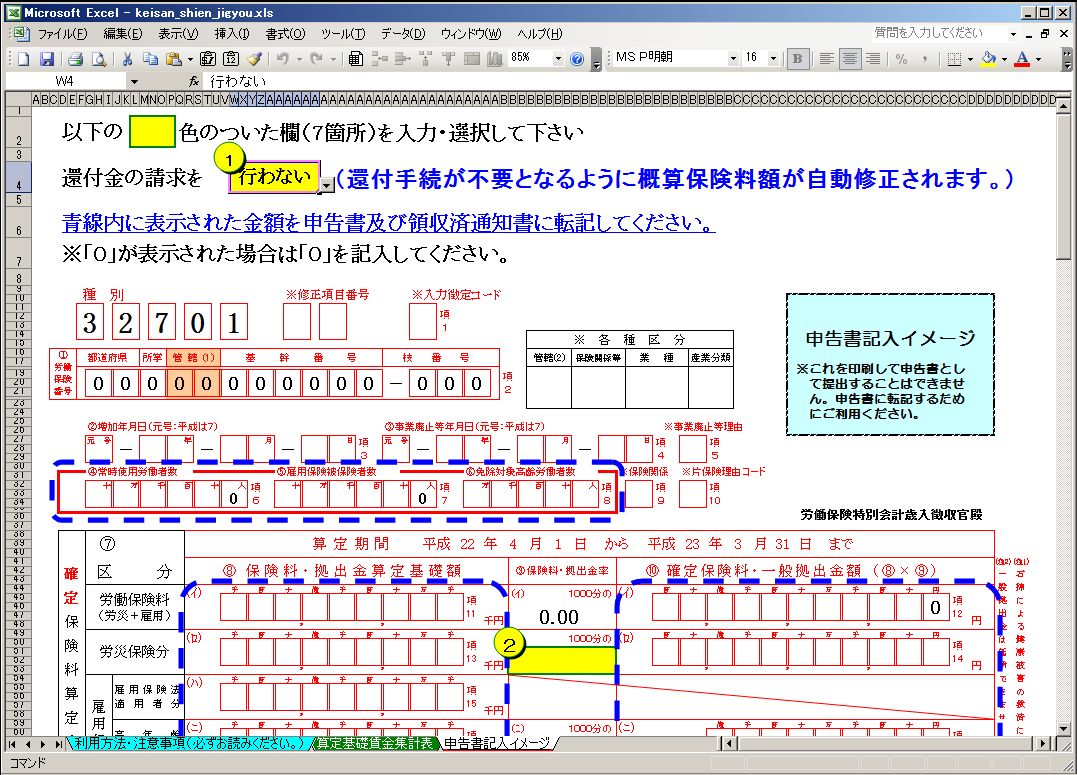Click row 4 header

19,177
